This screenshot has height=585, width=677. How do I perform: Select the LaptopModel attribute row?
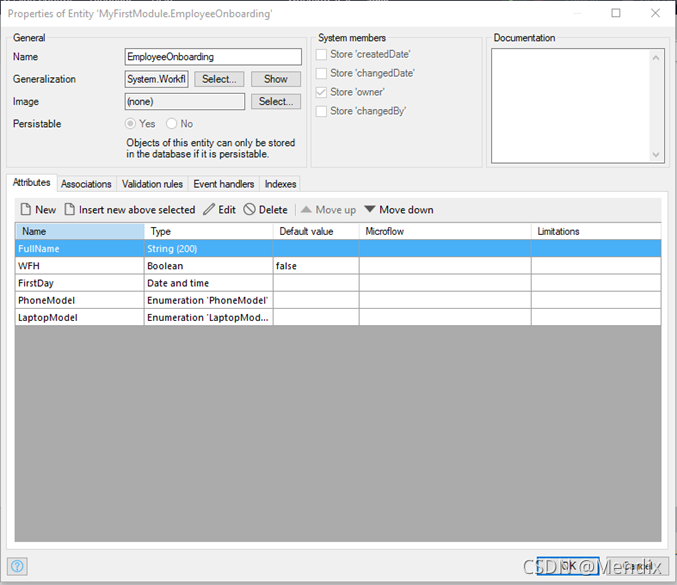[x=338, y=318]
